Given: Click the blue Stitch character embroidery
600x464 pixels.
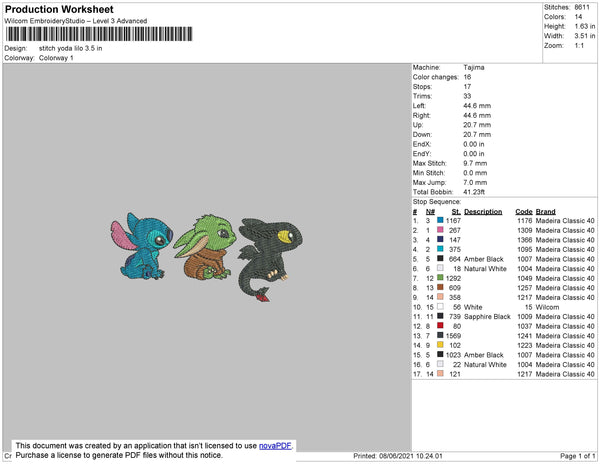Looking at the screenshot, I should coord(142,246).
